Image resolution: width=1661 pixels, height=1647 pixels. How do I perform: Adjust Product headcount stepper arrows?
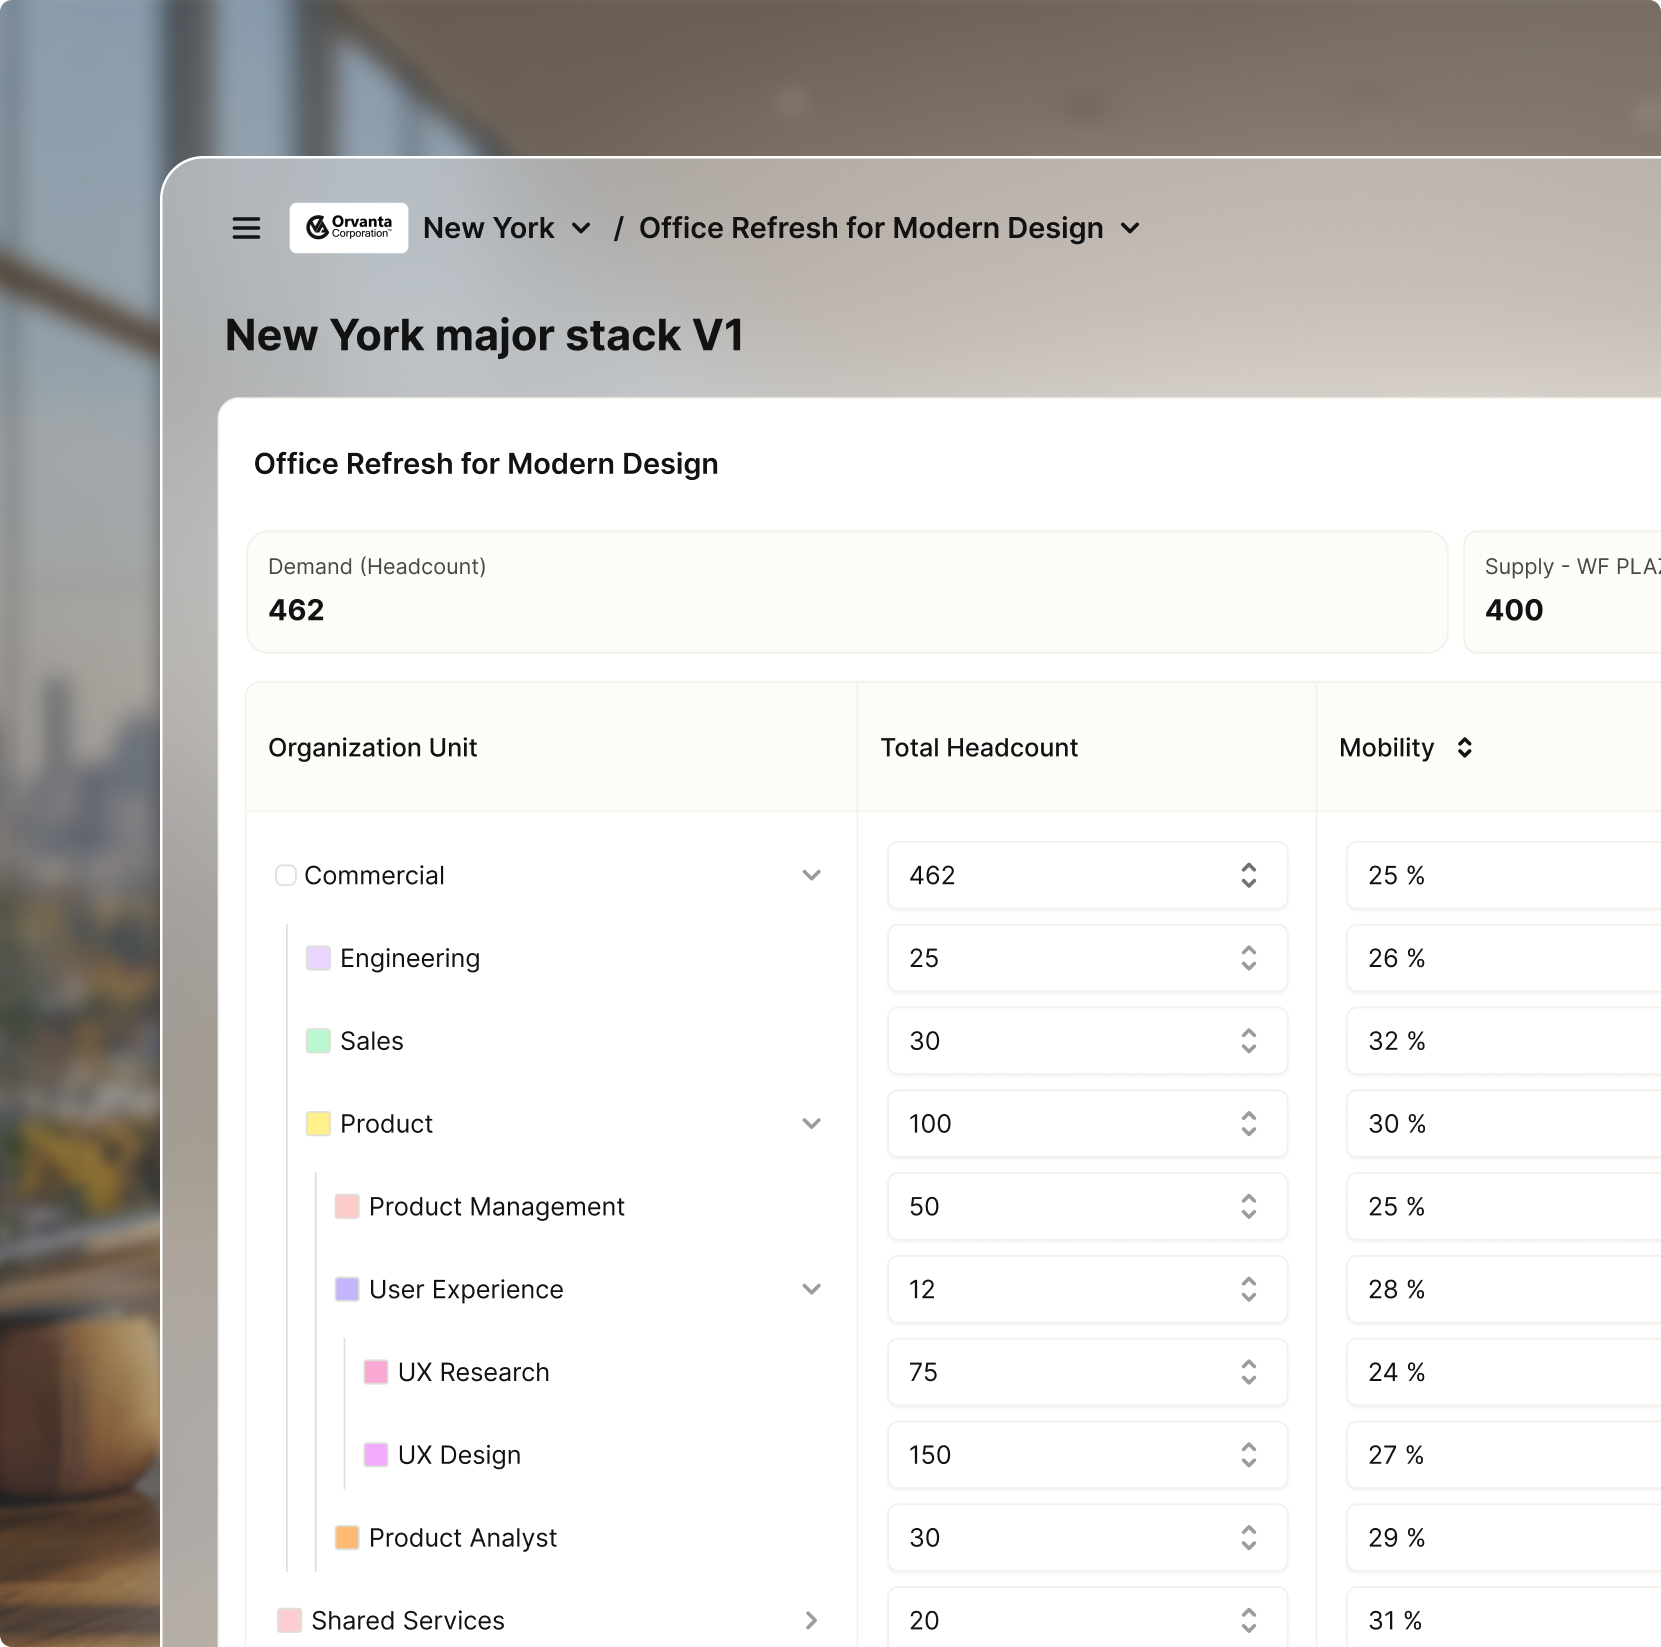point(1249,1124)
